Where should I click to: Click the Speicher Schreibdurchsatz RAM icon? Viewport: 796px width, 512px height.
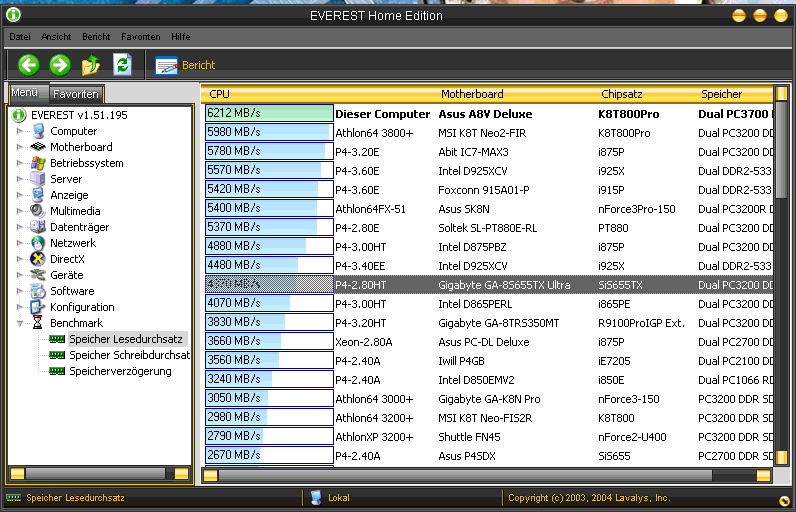(57, 355)
